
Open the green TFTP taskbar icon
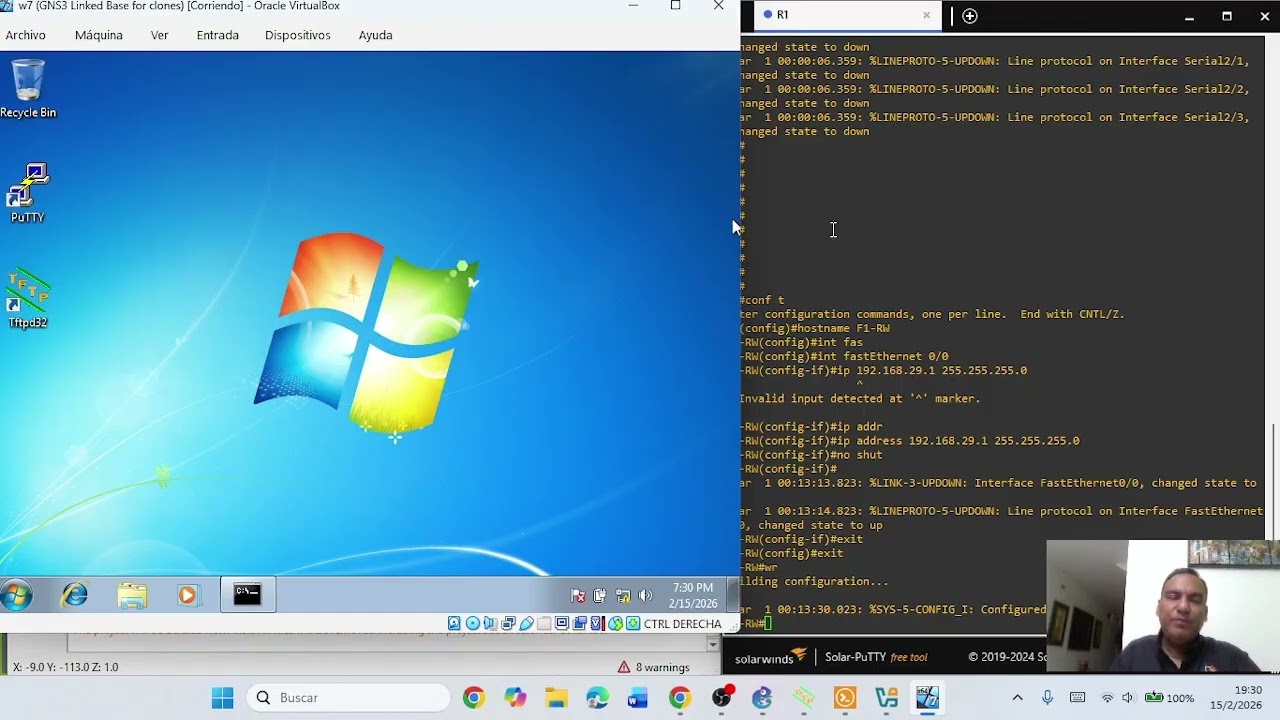click(804, 697)
